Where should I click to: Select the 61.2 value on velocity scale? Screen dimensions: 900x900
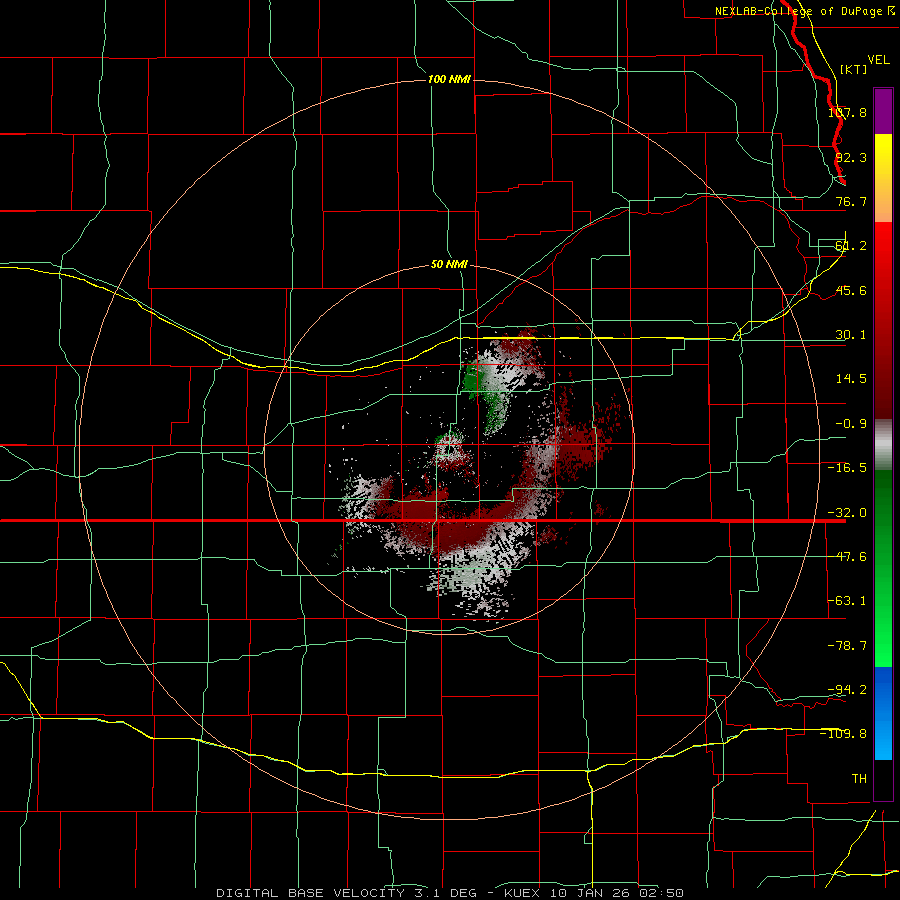pos(851,246)
